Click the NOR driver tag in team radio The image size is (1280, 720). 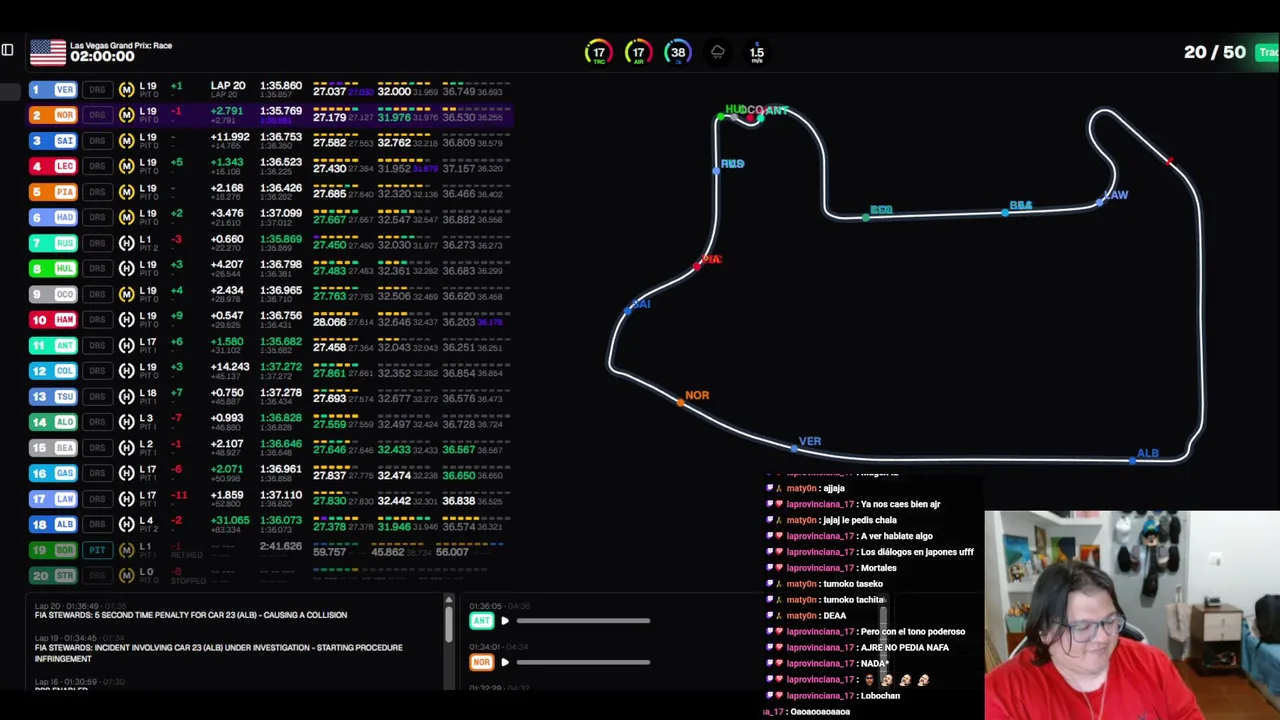click(482, 662)
